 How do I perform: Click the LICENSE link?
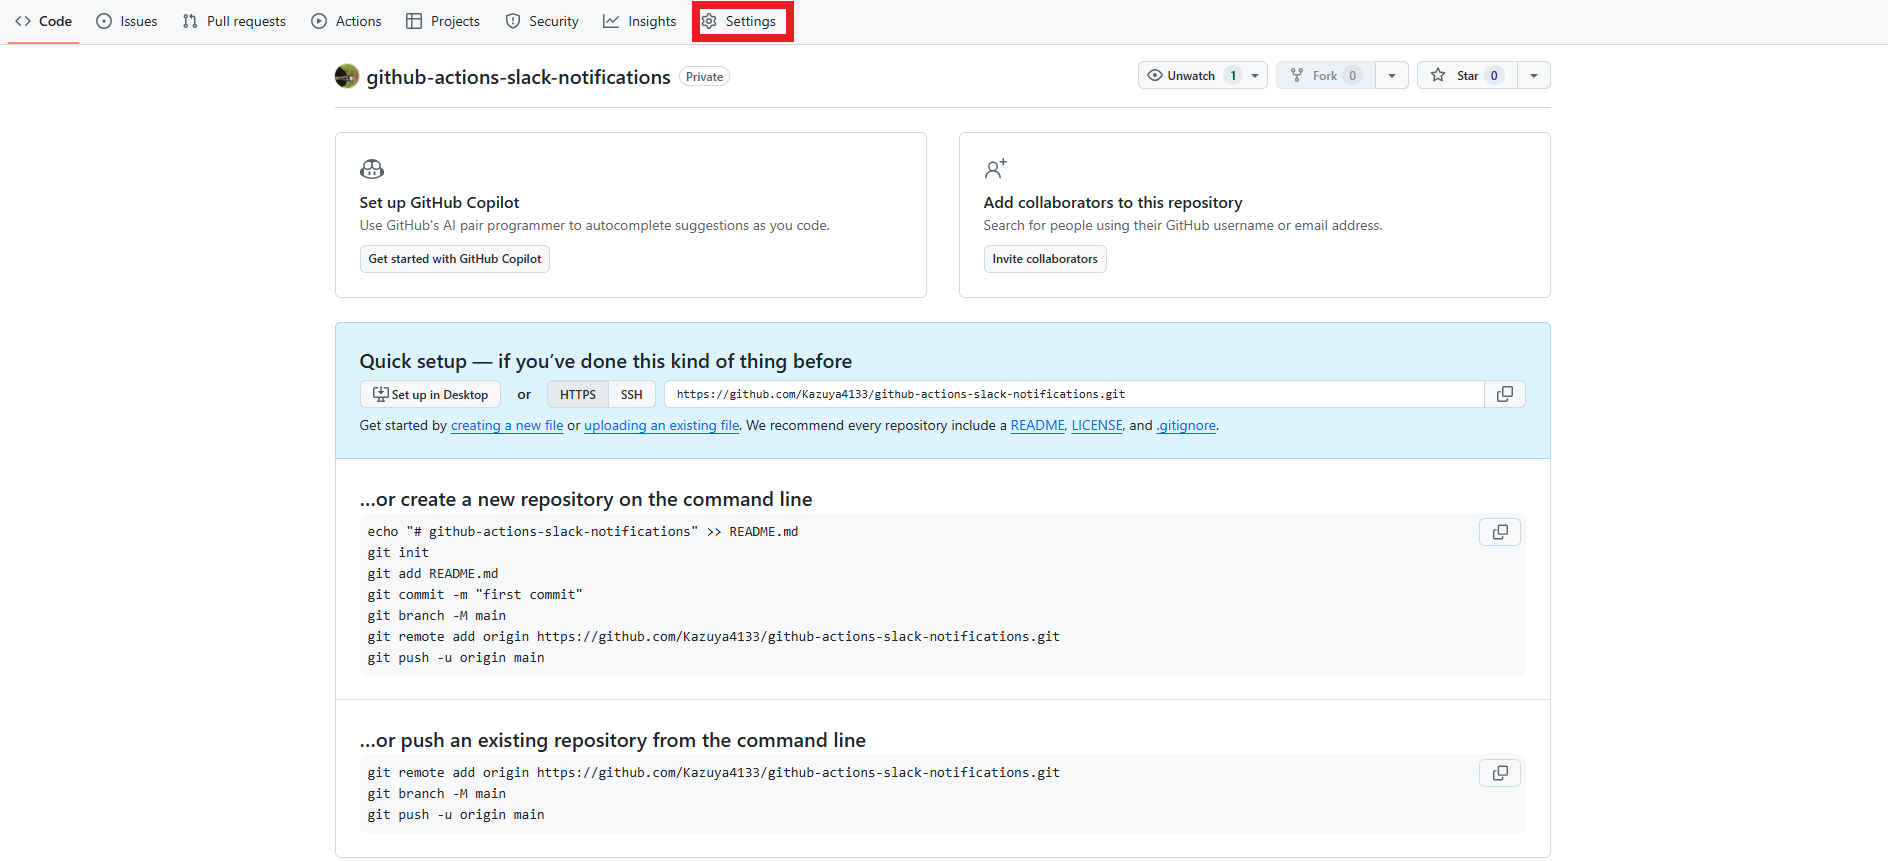point(1097,425)
